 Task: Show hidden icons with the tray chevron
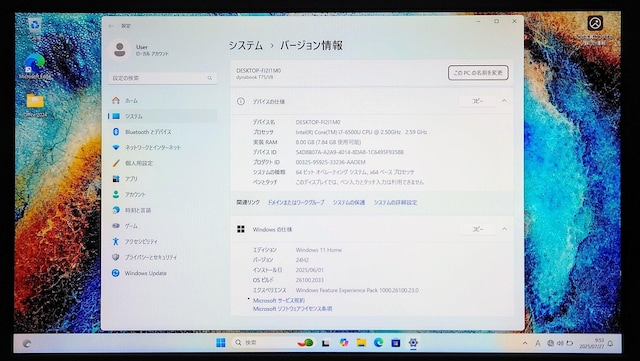coord(525,343)
